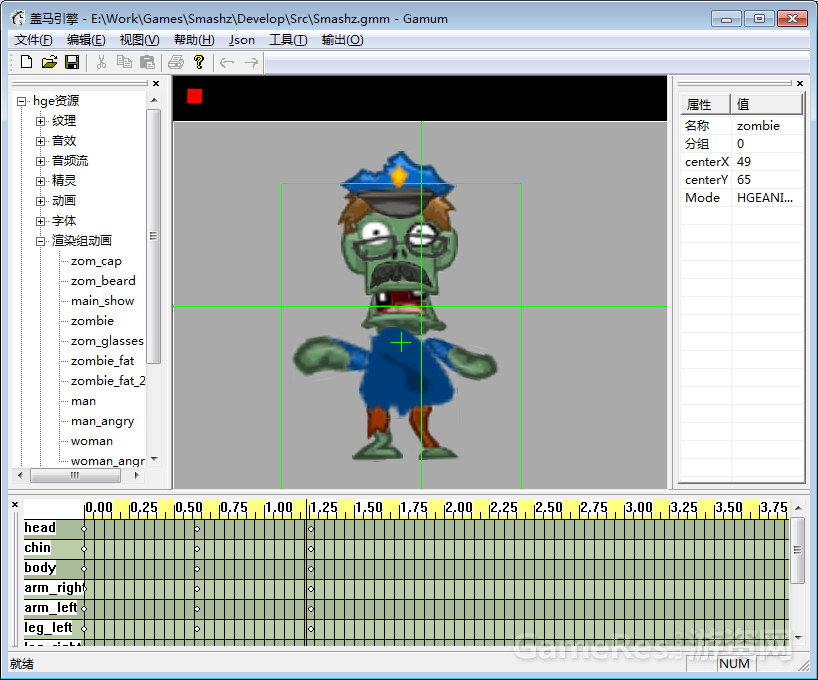Expand the 纹理 tree node
This screenshot has width=818, height=680.
coord(41,121)
